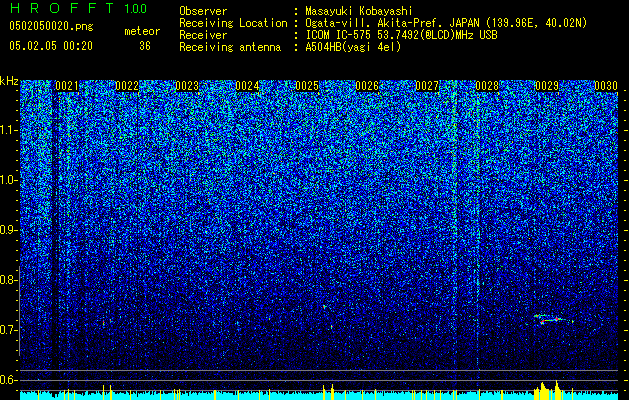
Task: Click the 1.1 kHz axis label
Action: [7, 130]
